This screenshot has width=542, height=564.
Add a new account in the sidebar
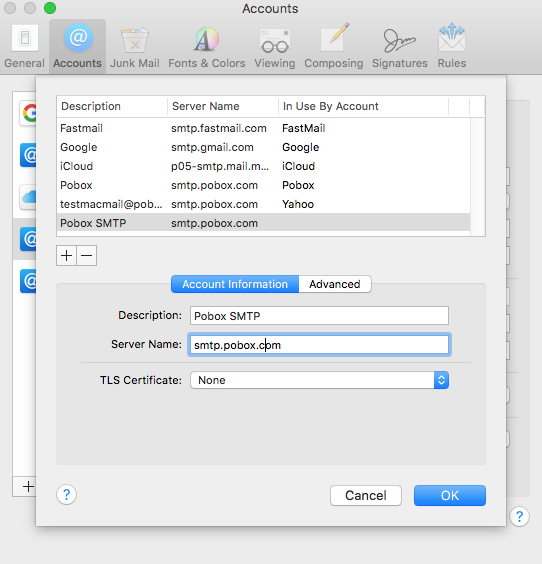point(28,487)
